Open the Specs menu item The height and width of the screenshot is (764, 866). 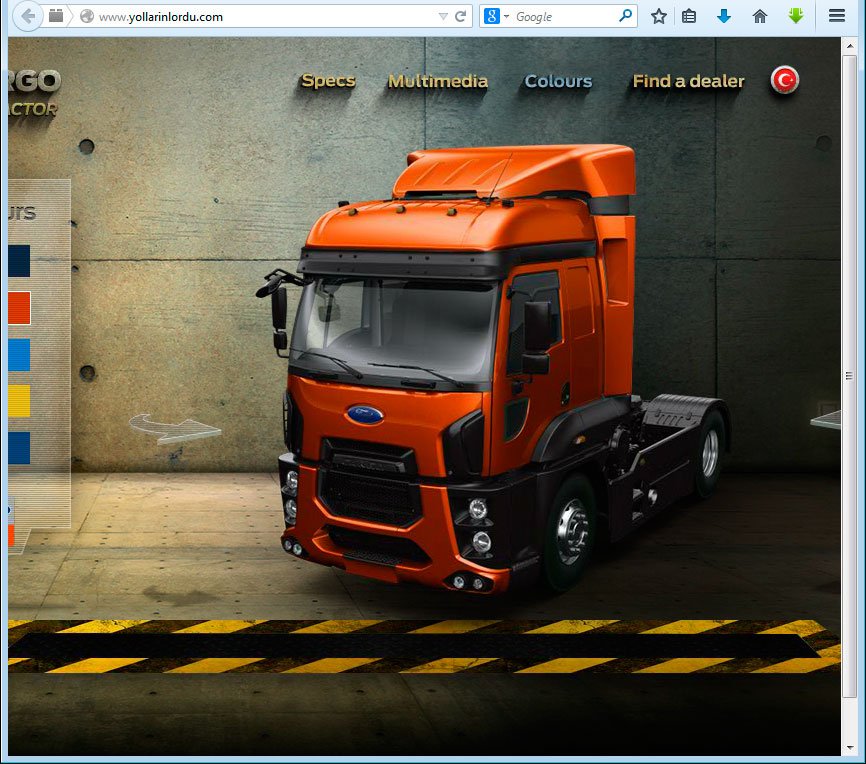[328, 81]
